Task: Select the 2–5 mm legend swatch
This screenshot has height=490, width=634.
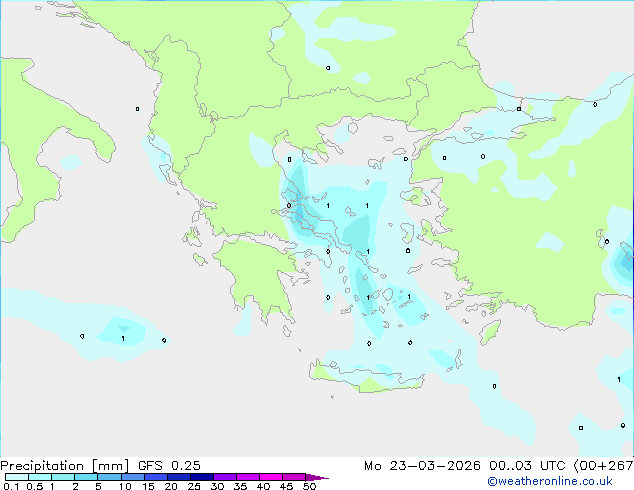Action: 86,477
